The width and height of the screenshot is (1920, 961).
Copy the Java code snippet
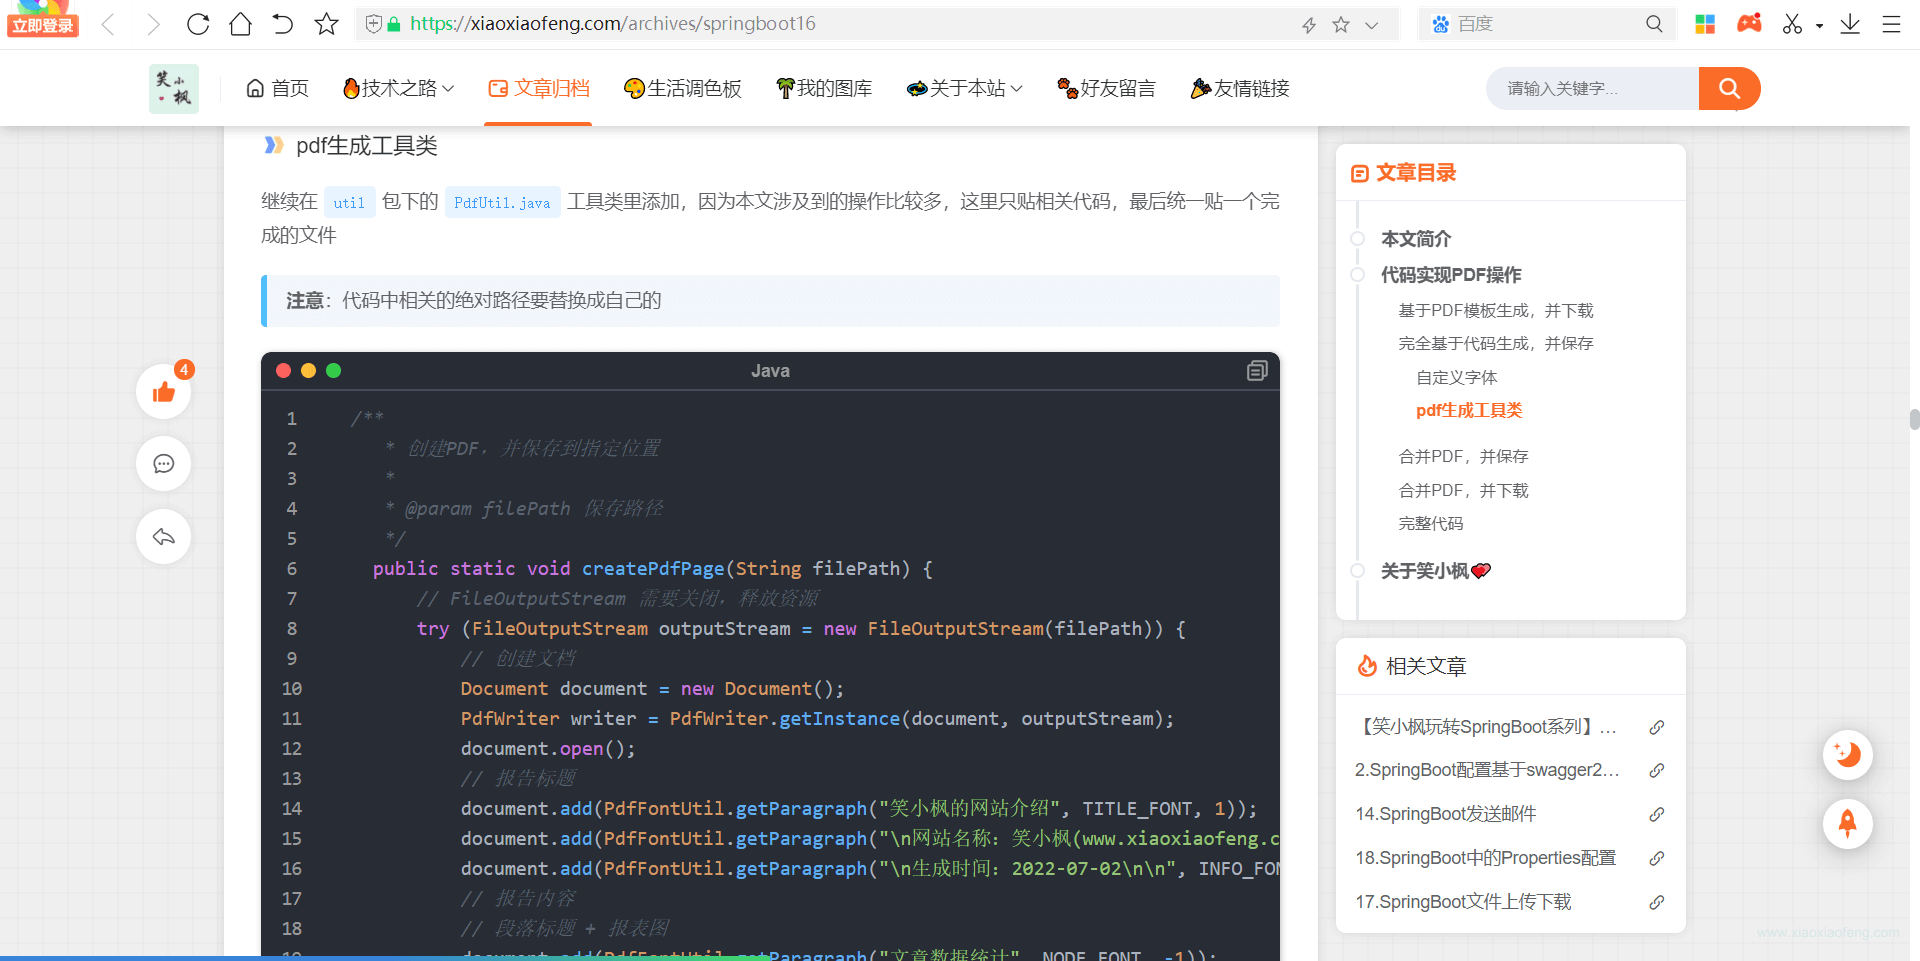tap(1256, 370)
